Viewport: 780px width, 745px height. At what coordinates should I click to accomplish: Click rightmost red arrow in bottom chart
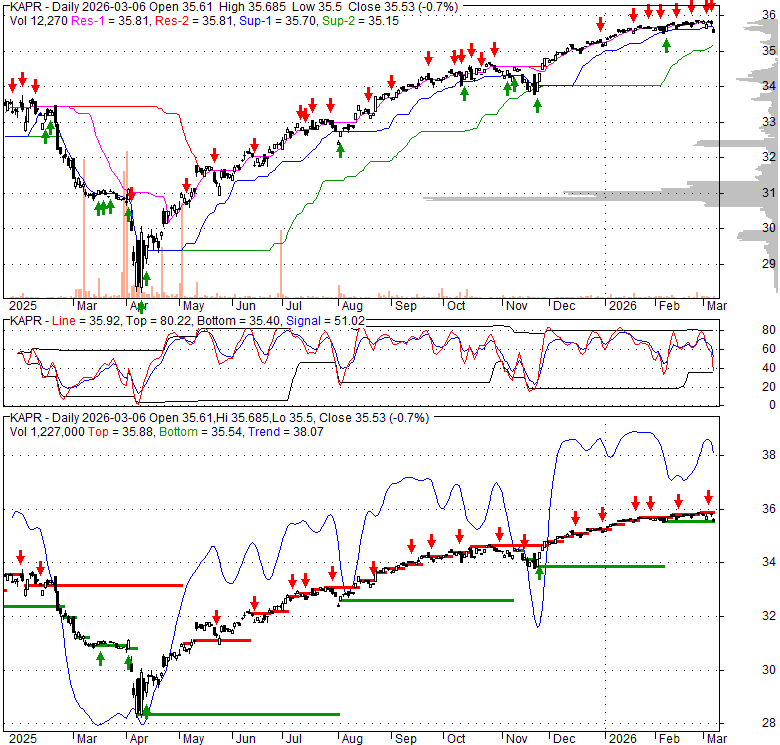click(708, 497)
